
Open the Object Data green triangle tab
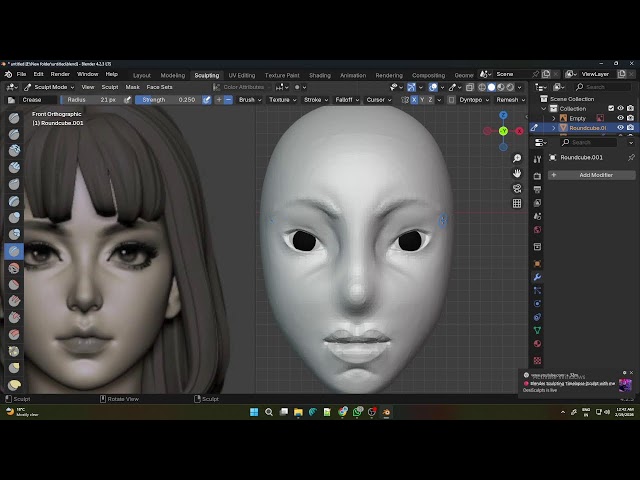(x=537, y=330)
